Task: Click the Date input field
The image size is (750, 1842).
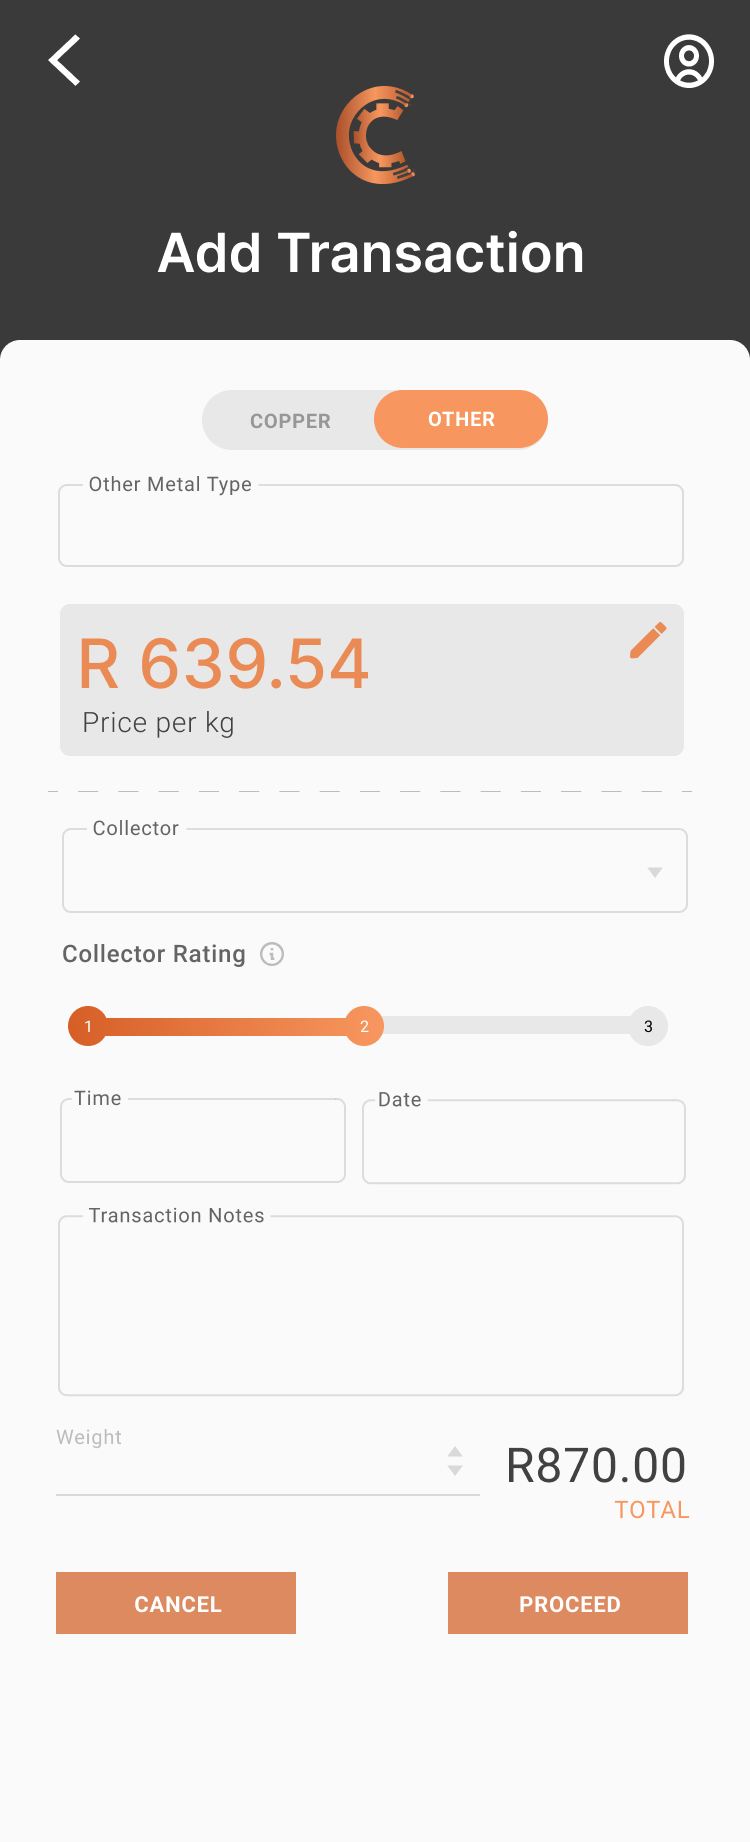Action: (524, 1143)
